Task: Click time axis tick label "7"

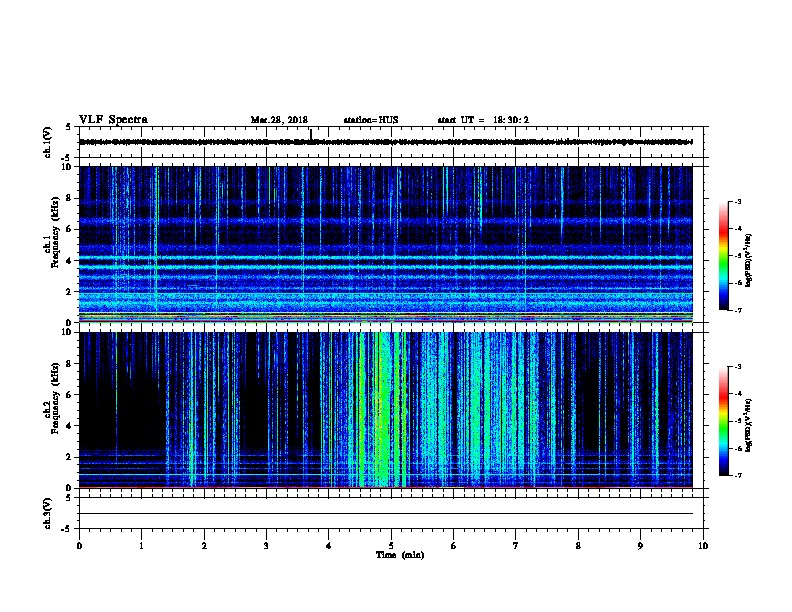Action: (x=516, y=546)
